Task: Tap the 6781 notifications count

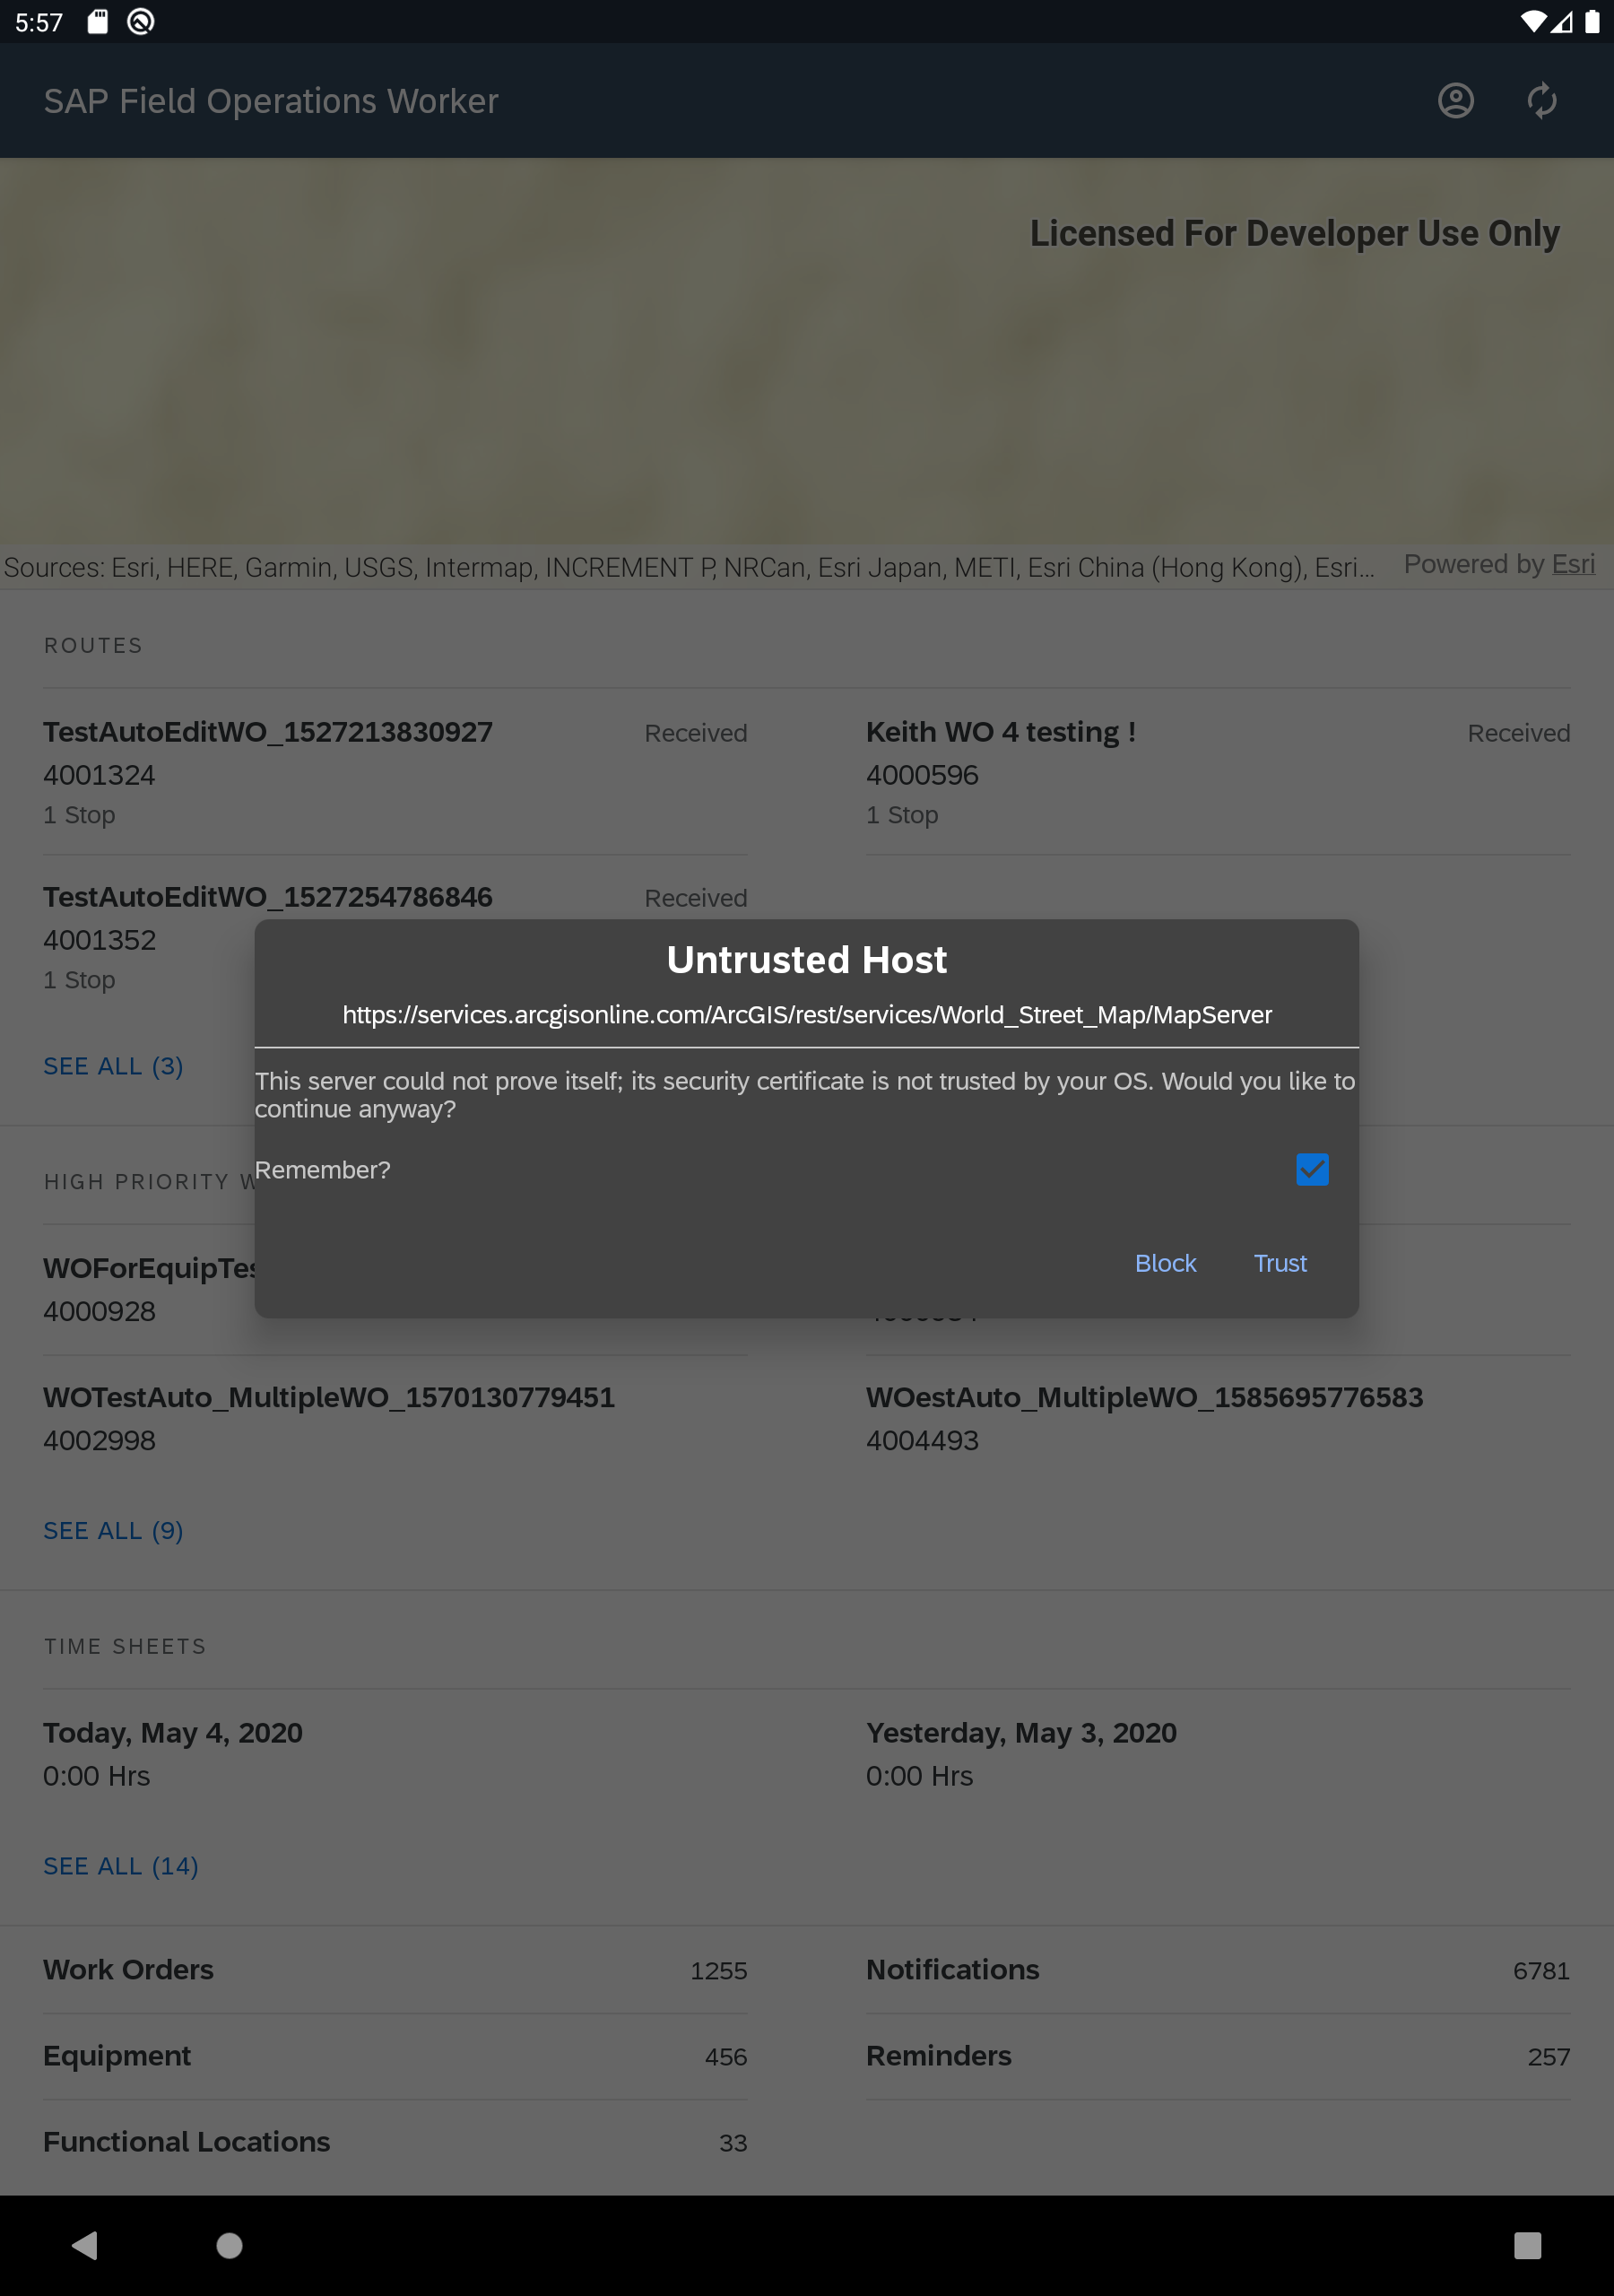Action: point(1541,1971)
